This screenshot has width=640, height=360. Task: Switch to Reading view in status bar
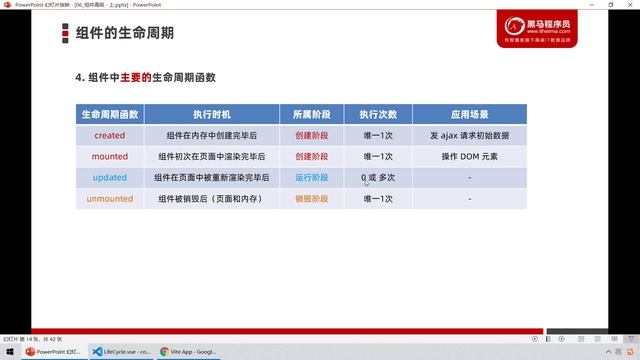pos(614,339)
